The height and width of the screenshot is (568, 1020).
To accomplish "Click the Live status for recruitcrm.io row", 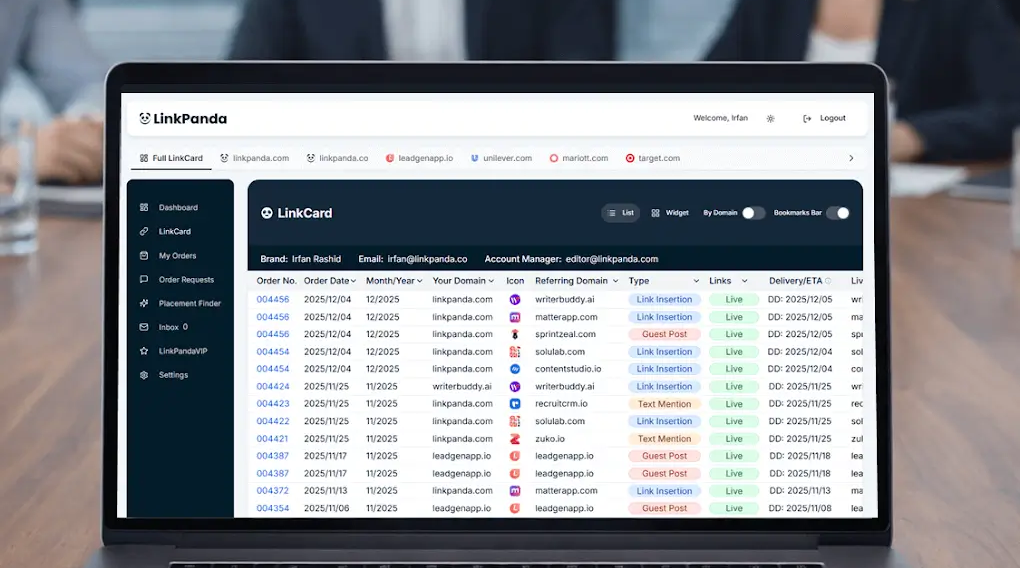I will tap(734, 403).
